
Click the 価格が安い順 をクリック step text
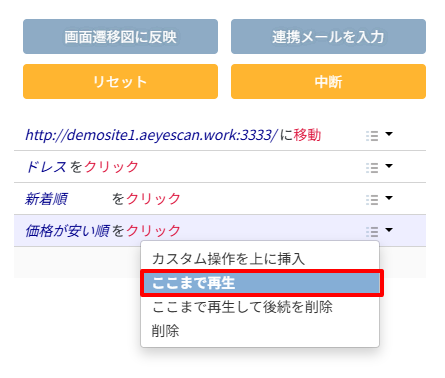tap(103, 231)
